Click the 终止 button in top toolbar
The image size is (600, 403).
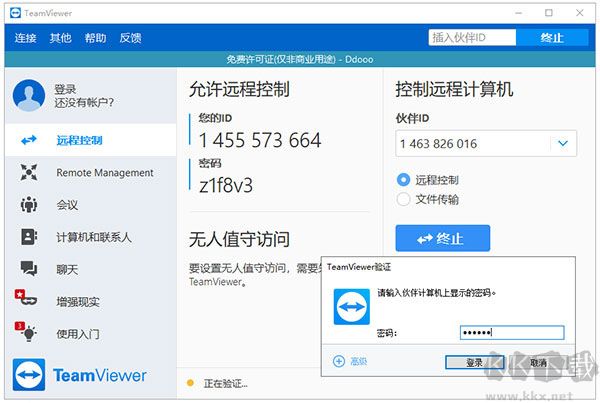tap(552, 38)
